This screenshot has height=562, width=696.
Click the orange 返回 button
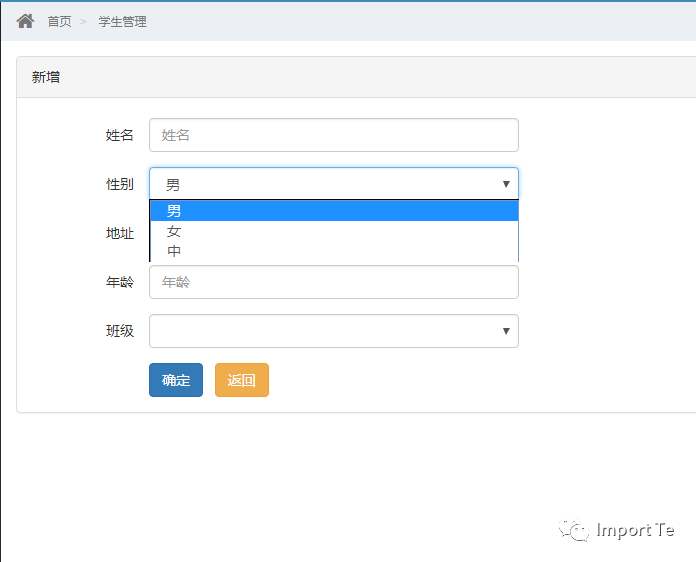click(x=242, y=380)
